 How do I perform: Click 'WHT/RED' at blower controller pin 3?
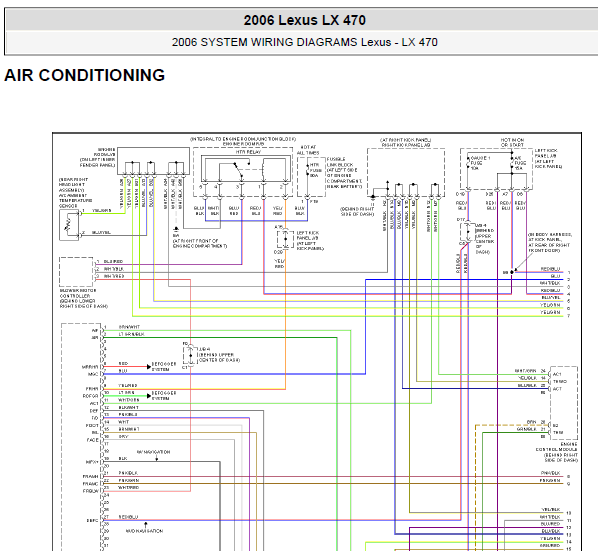pos(114,276)
